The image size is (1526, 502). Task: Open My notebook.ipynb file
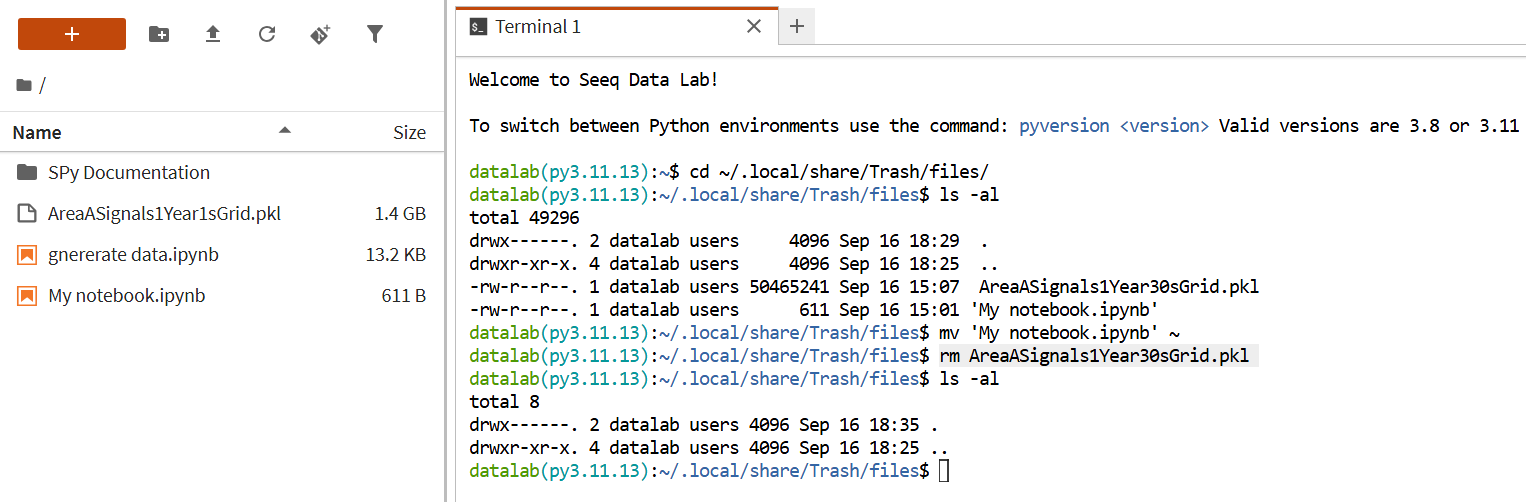click(x=126, y=296)
